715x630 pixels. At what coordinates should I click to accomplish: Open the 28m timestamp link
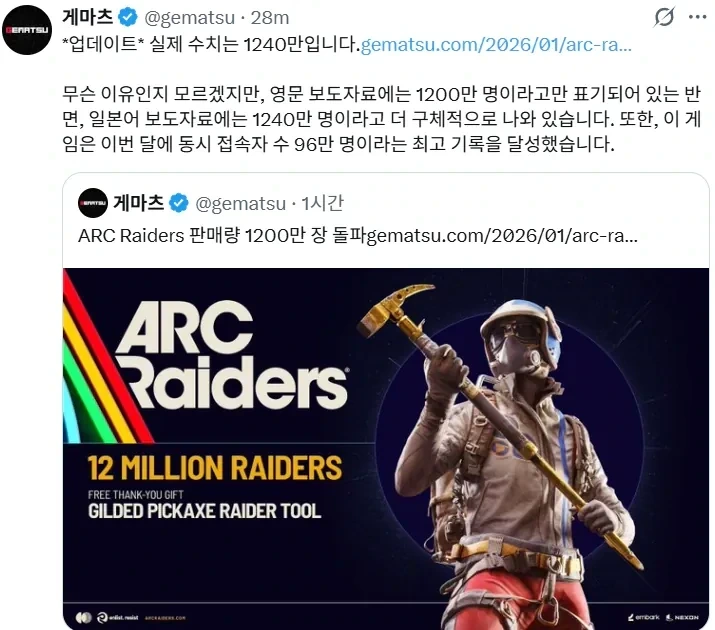(x=270, y=18)
